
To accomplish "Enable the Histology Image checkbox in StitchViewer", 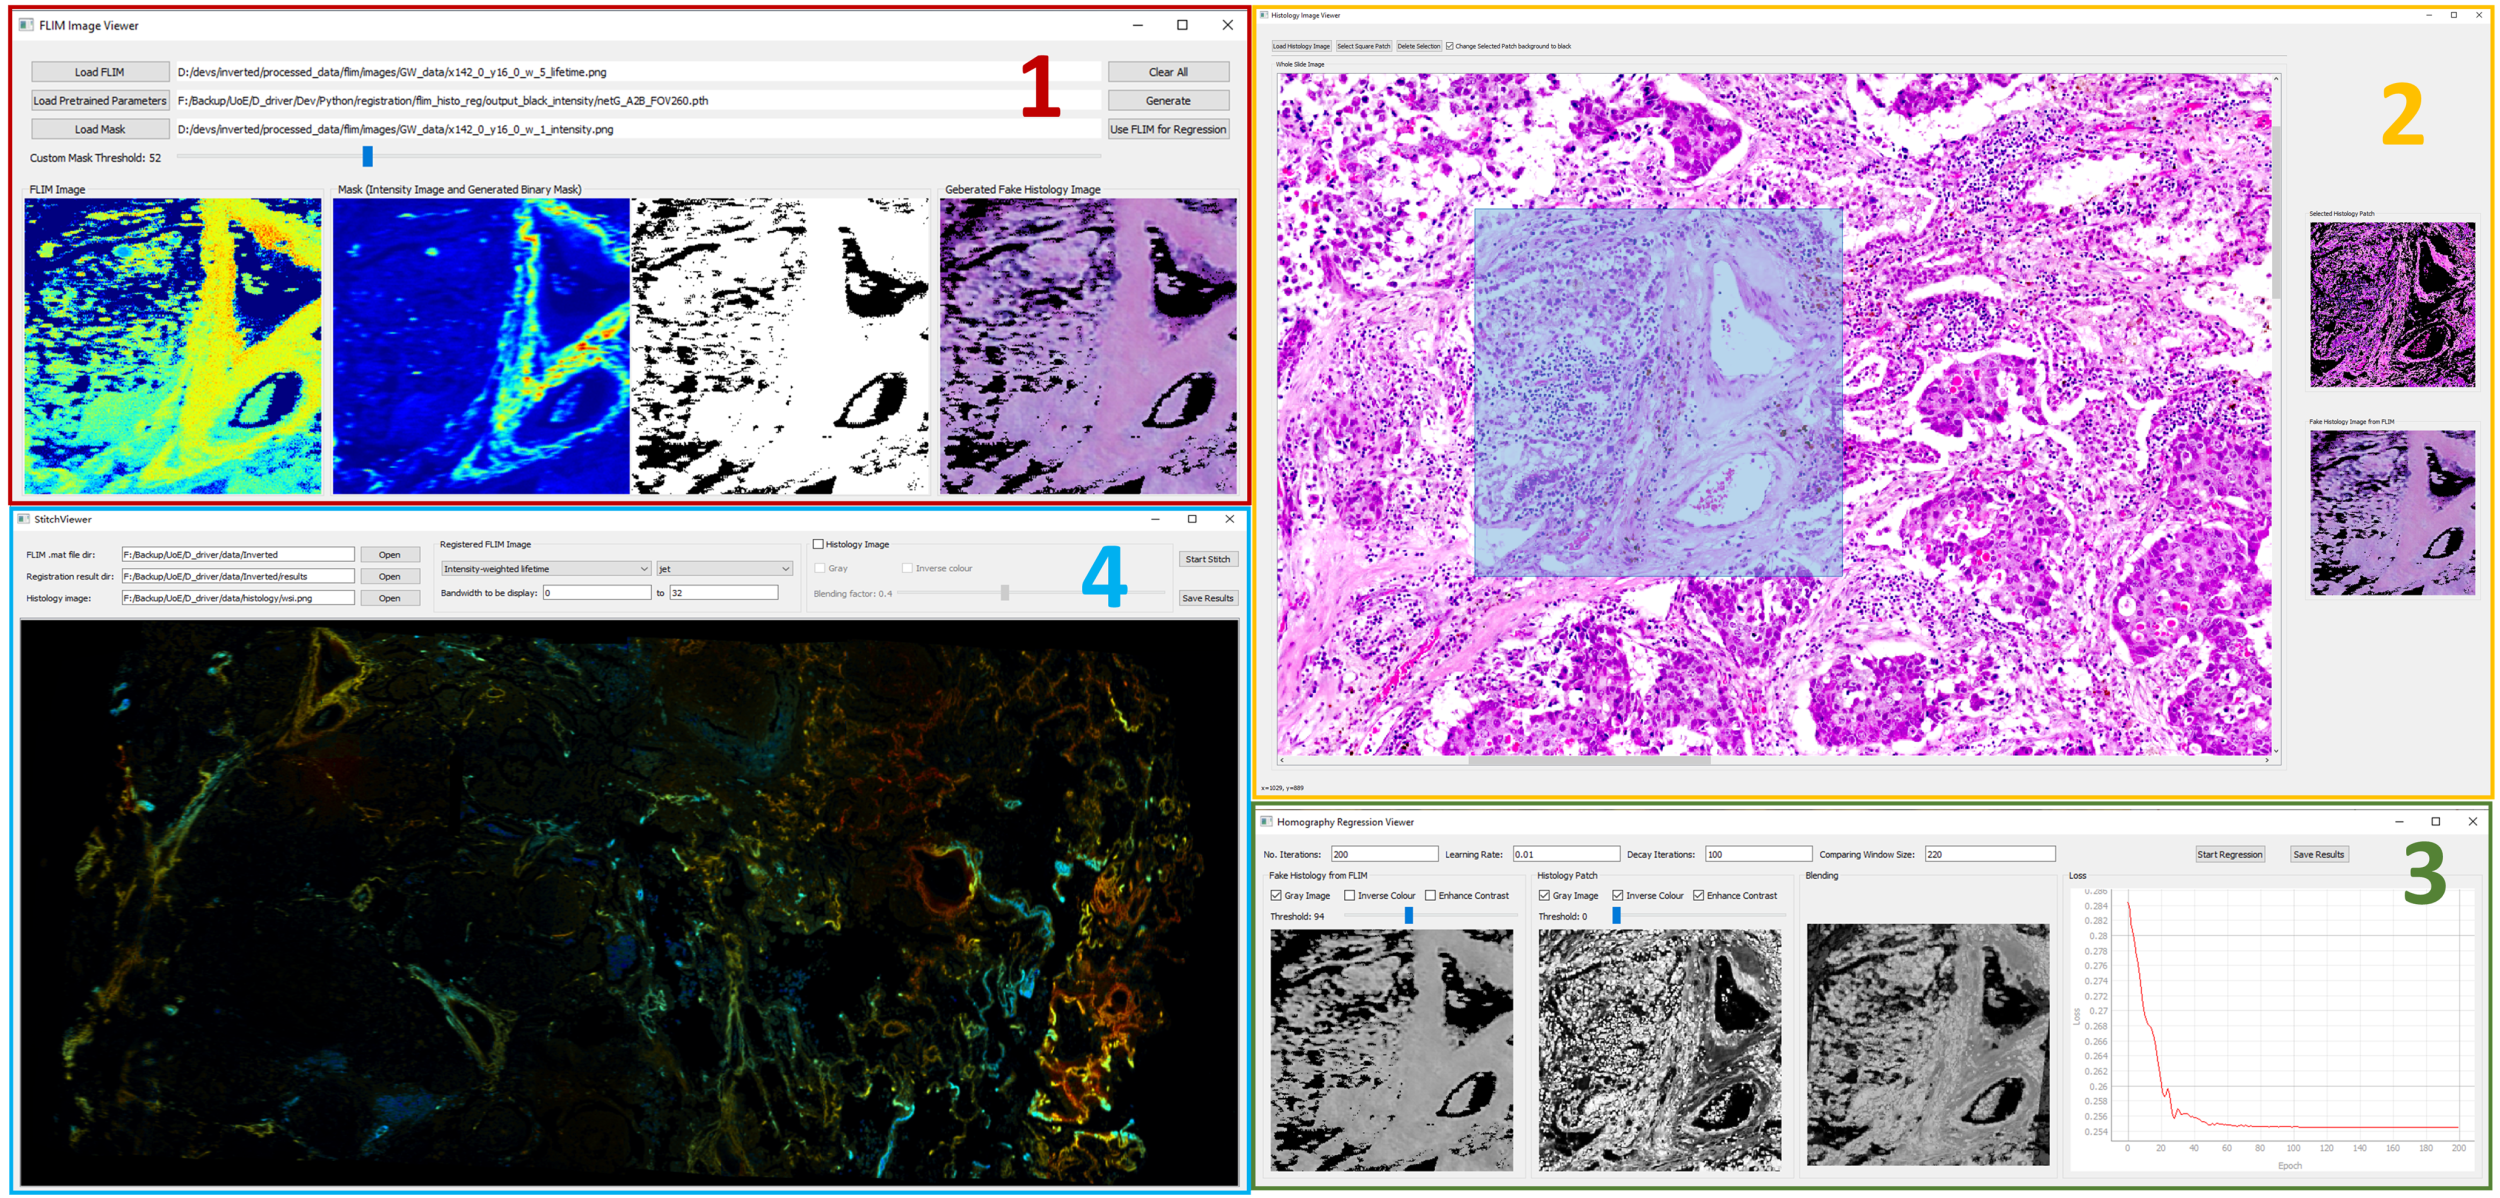I will click(818, 544).
